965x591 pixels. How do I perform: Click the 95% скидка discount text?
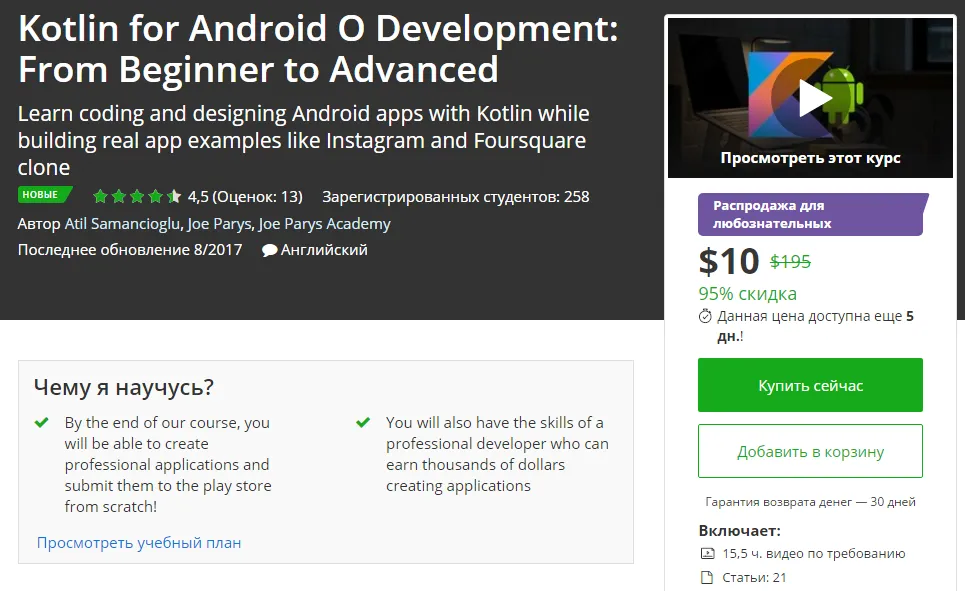point(748,294)
